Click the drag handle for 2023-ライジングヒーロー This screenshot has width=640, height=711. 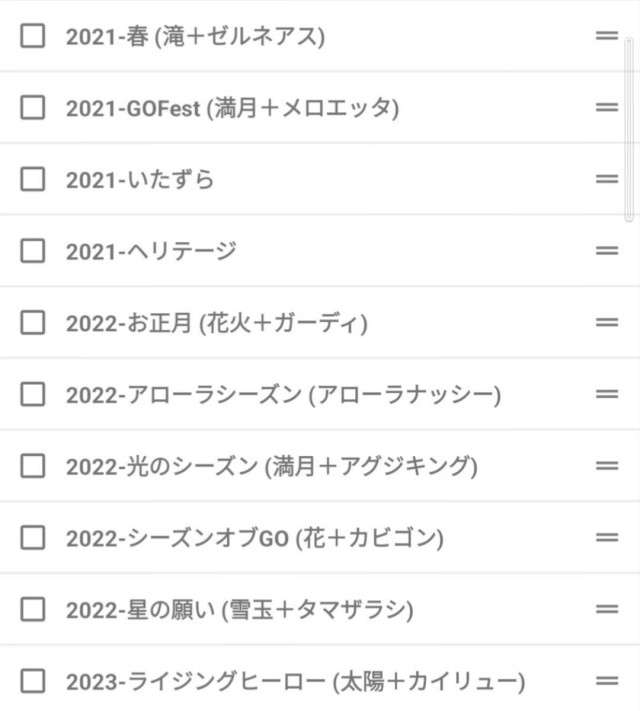point(607,681)
